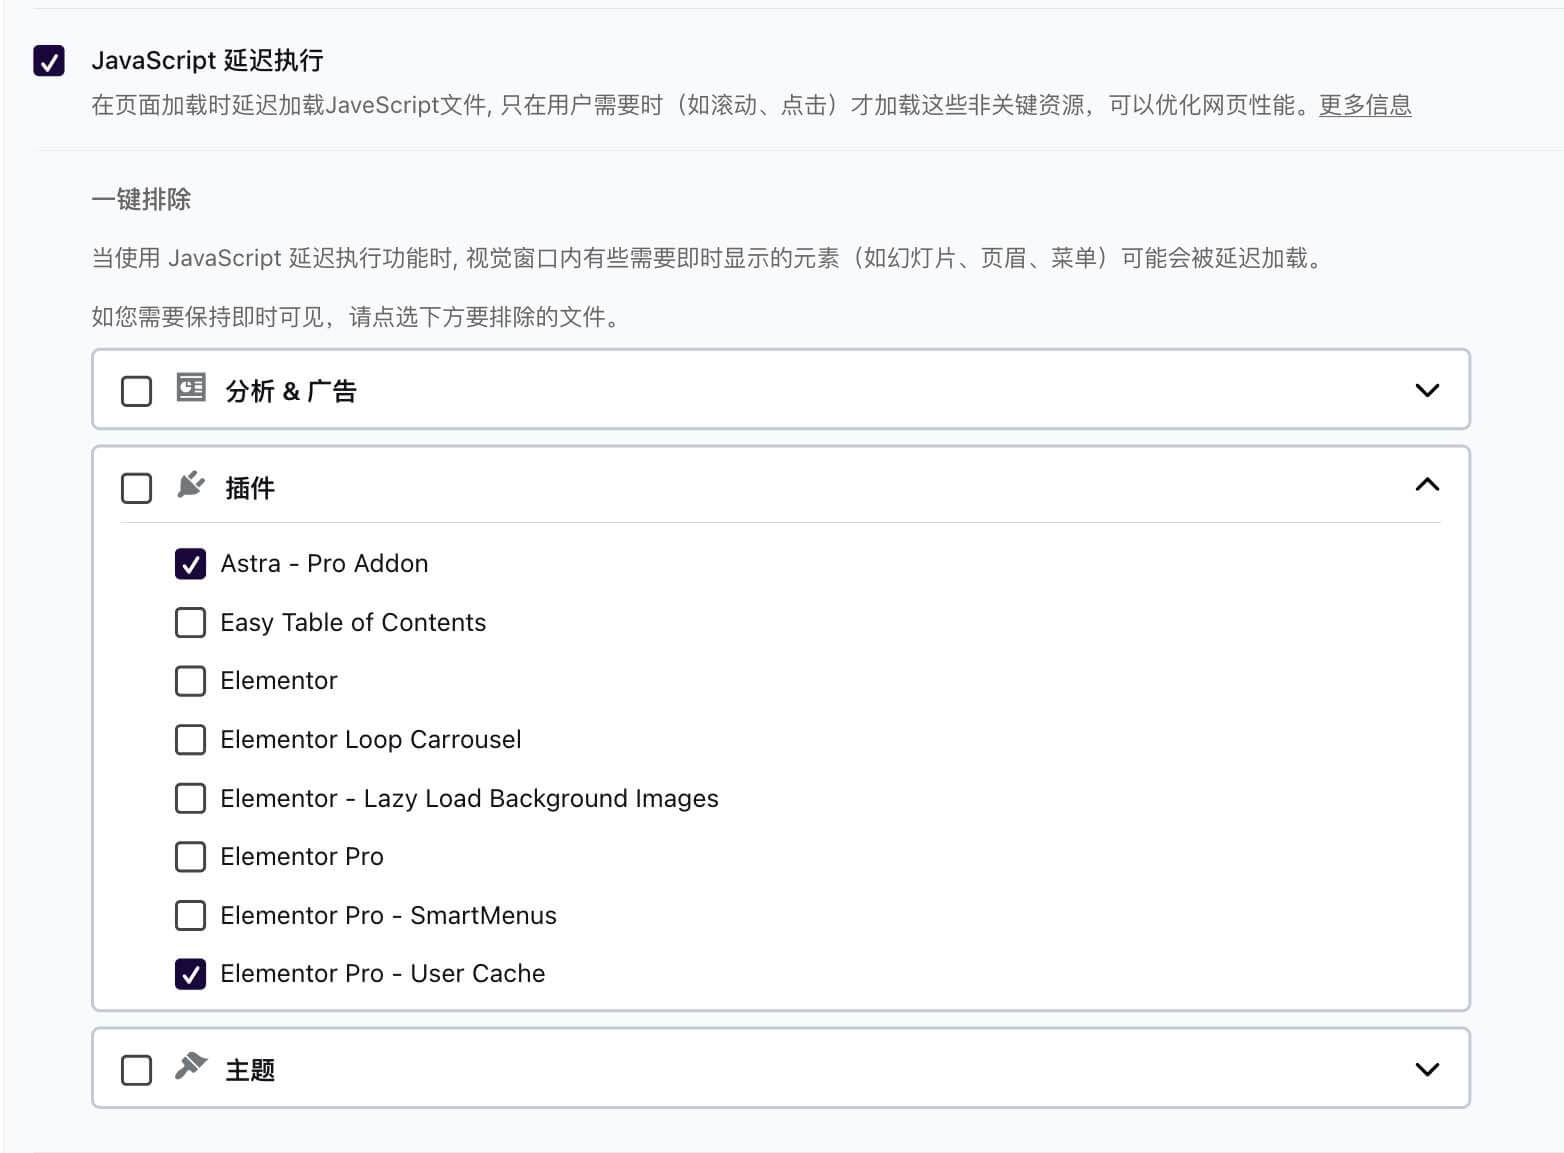
Task: Click the Easy Table of Contents label
Action: [353, 622]
